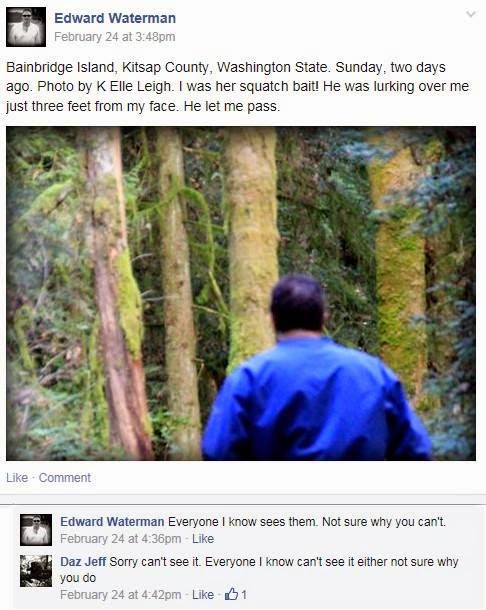The height and width of the screenshot is (610, 486).
Task: Click the man in blue jacket in photo
Action: pyautogui.click(x=316, y=368)
